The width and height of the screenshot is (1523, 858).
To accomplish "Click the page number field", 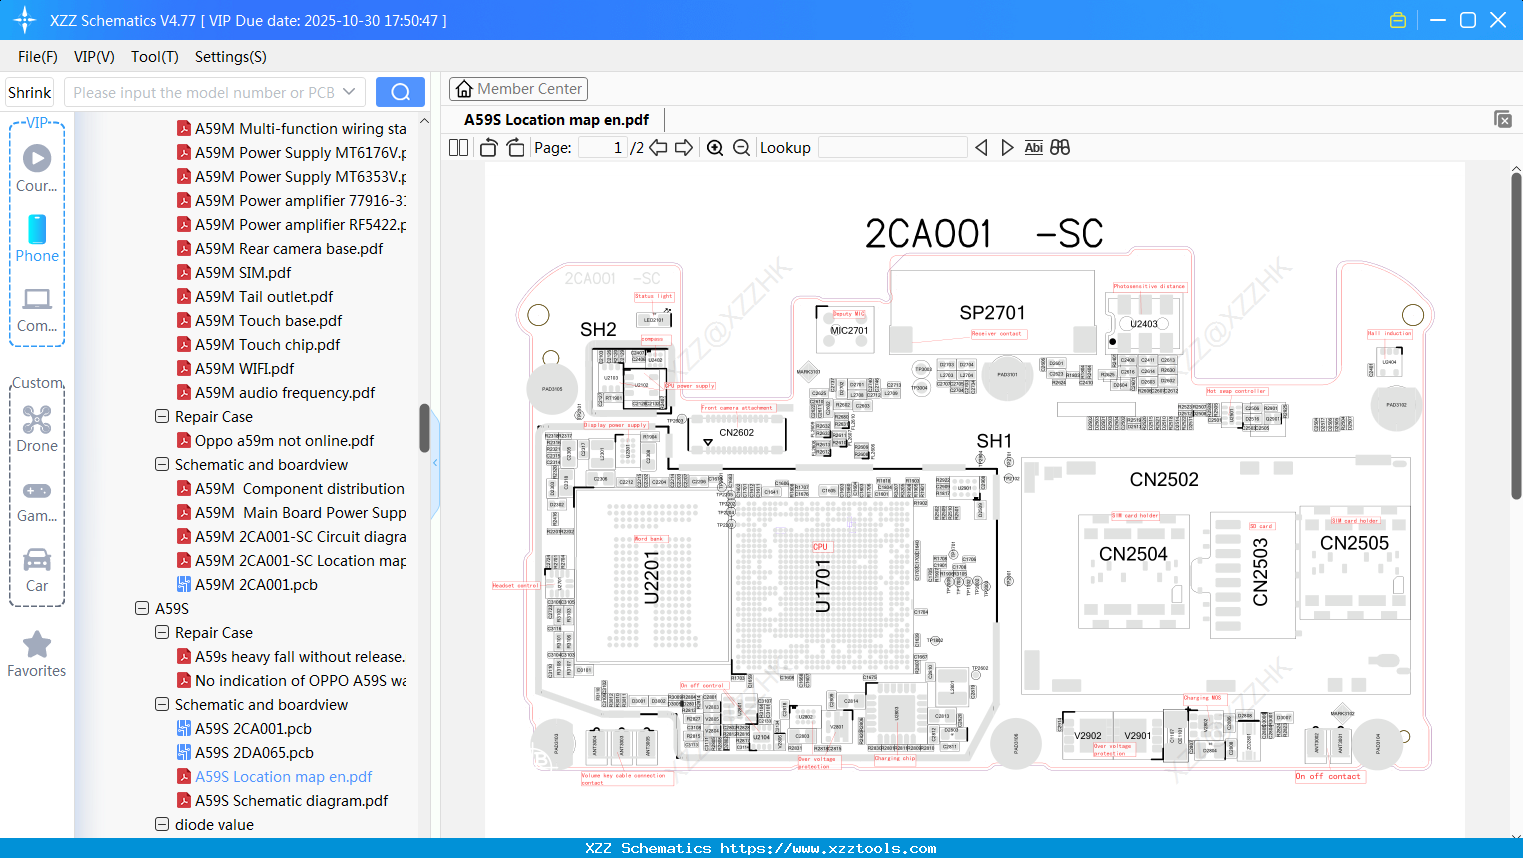I will pos(603,148).
